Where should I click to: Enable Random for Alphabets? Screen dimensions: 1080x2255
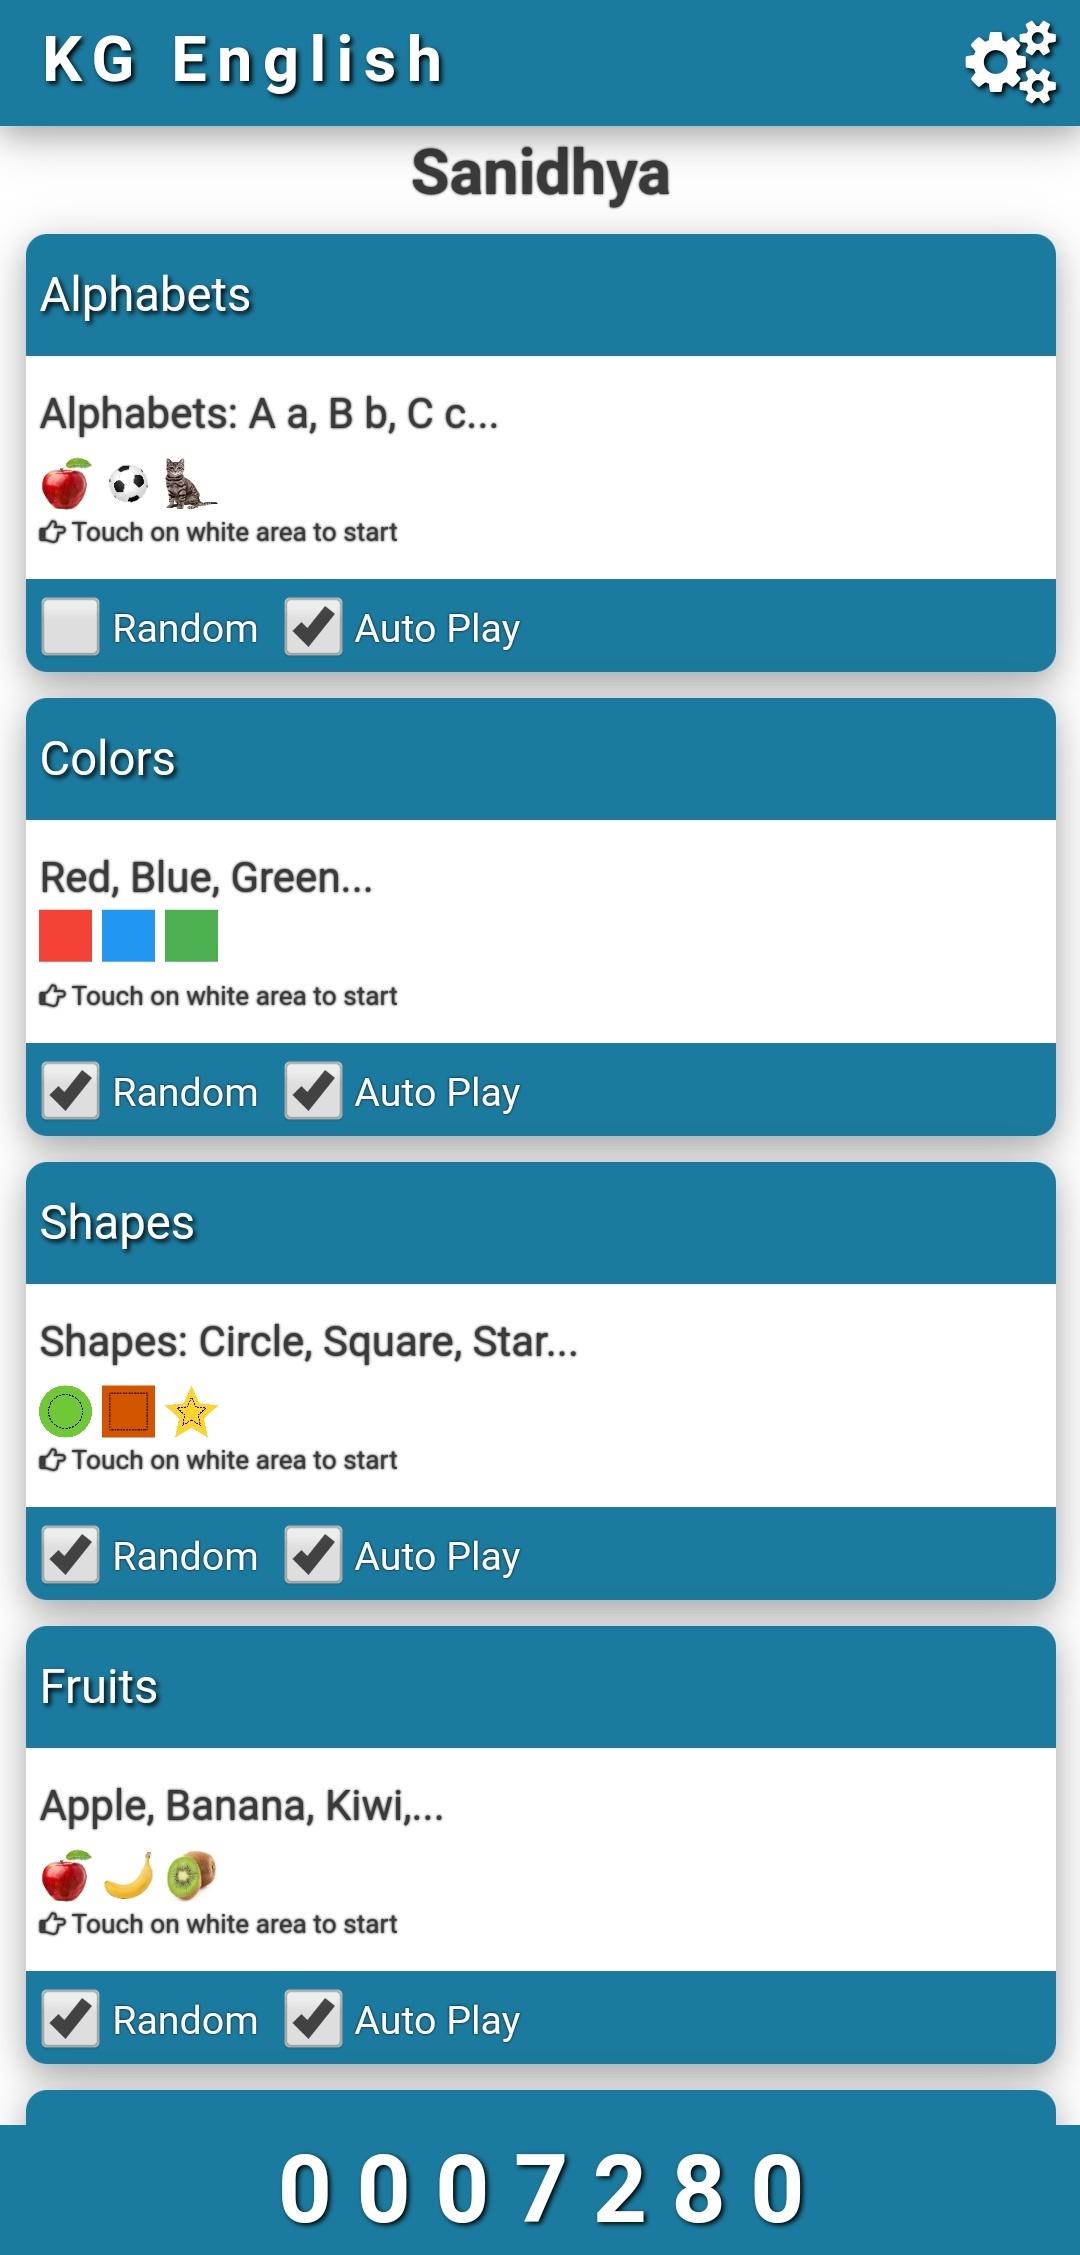pos(70,627)
